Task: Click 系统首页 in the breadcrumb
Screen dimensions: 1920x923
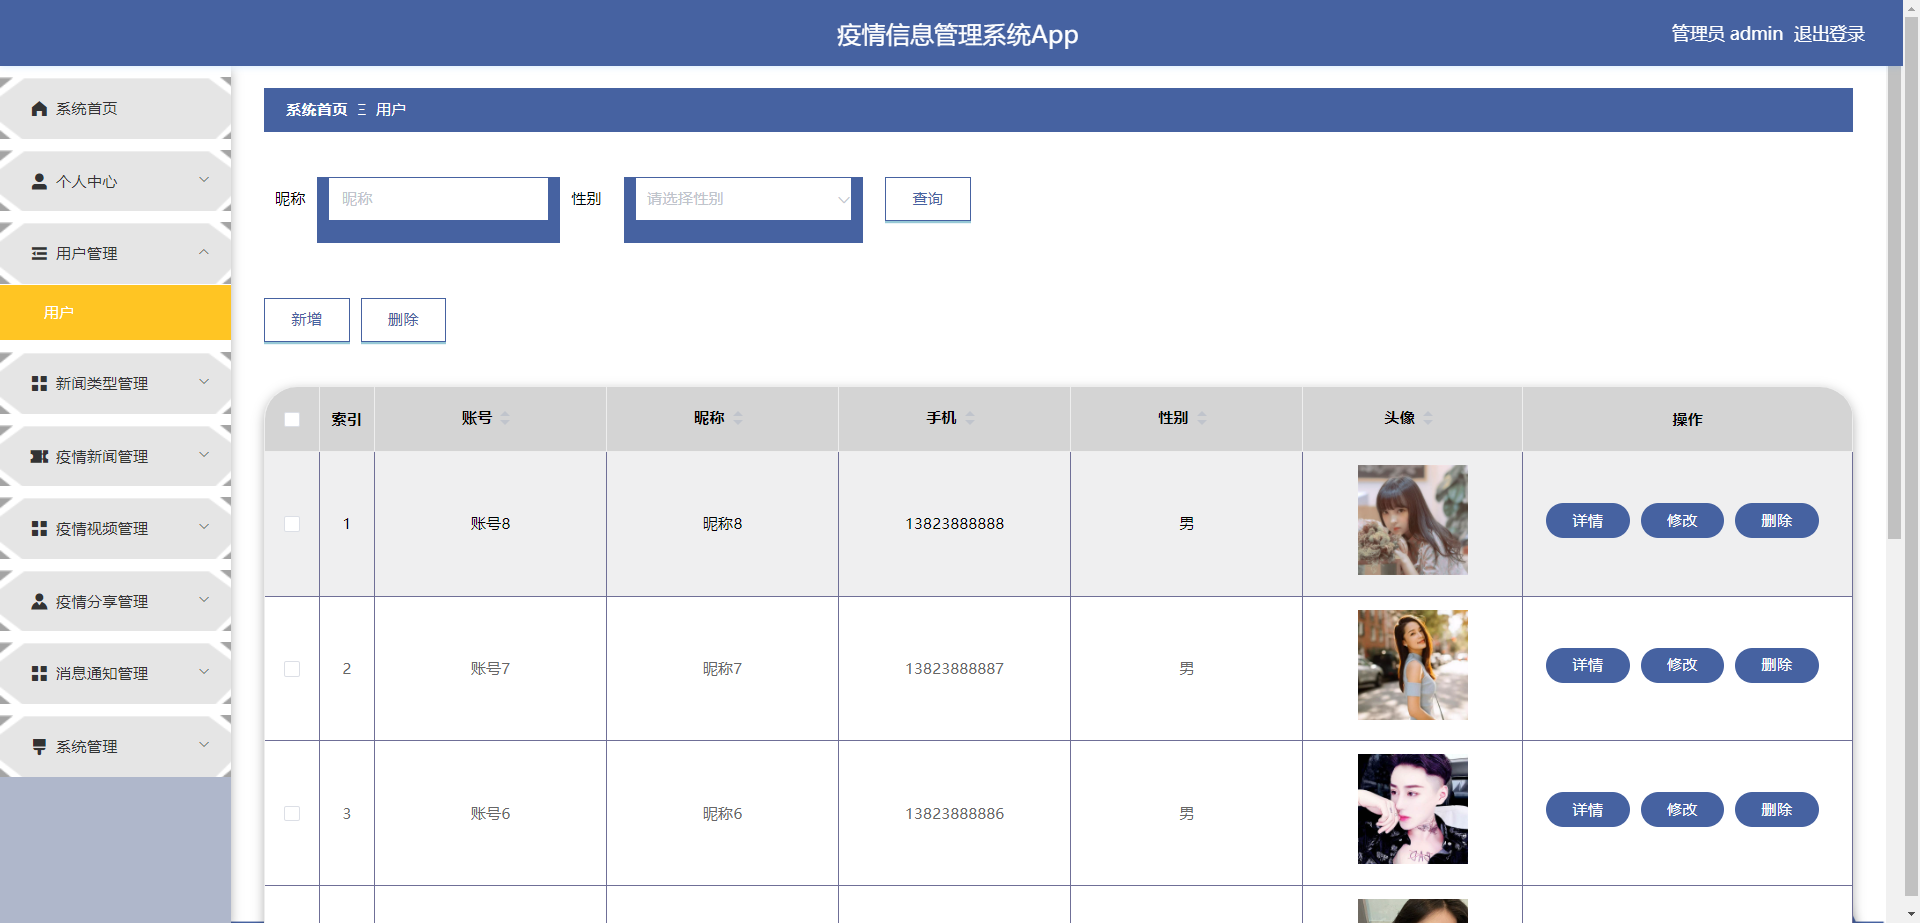Action: [316, 110]
